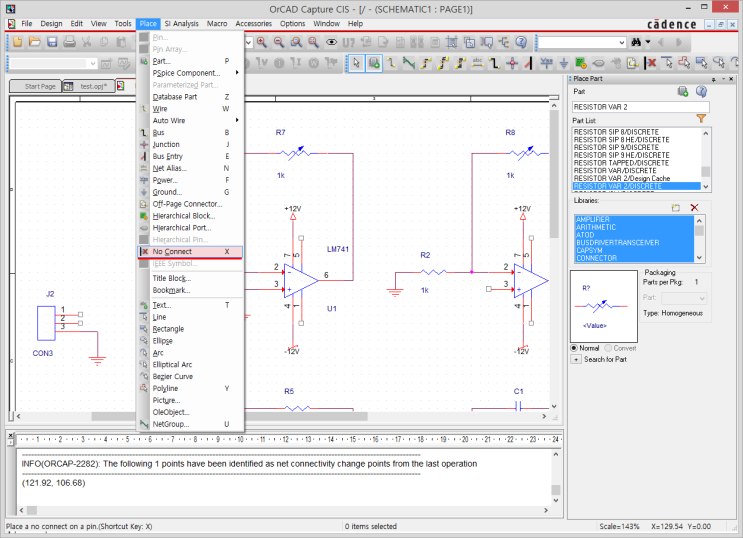Open the Auto Wire submenu

tap(191, 120)
